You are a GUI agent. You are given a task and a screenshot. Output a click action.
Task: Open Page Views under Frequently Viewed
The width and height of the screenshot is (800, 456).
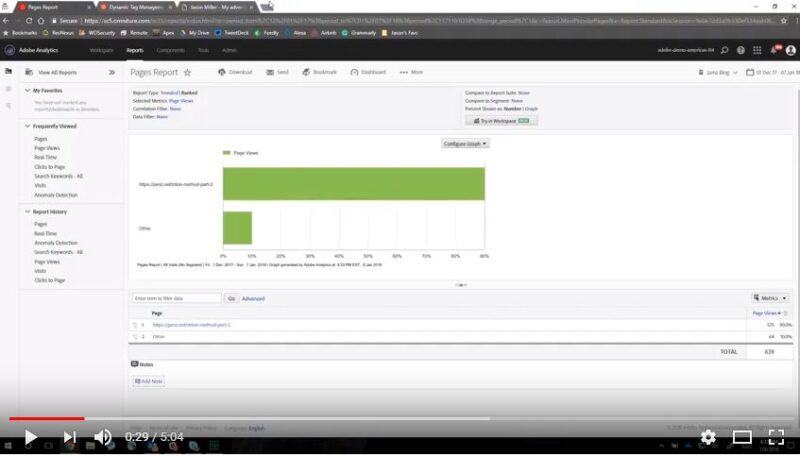coord(47,148)
